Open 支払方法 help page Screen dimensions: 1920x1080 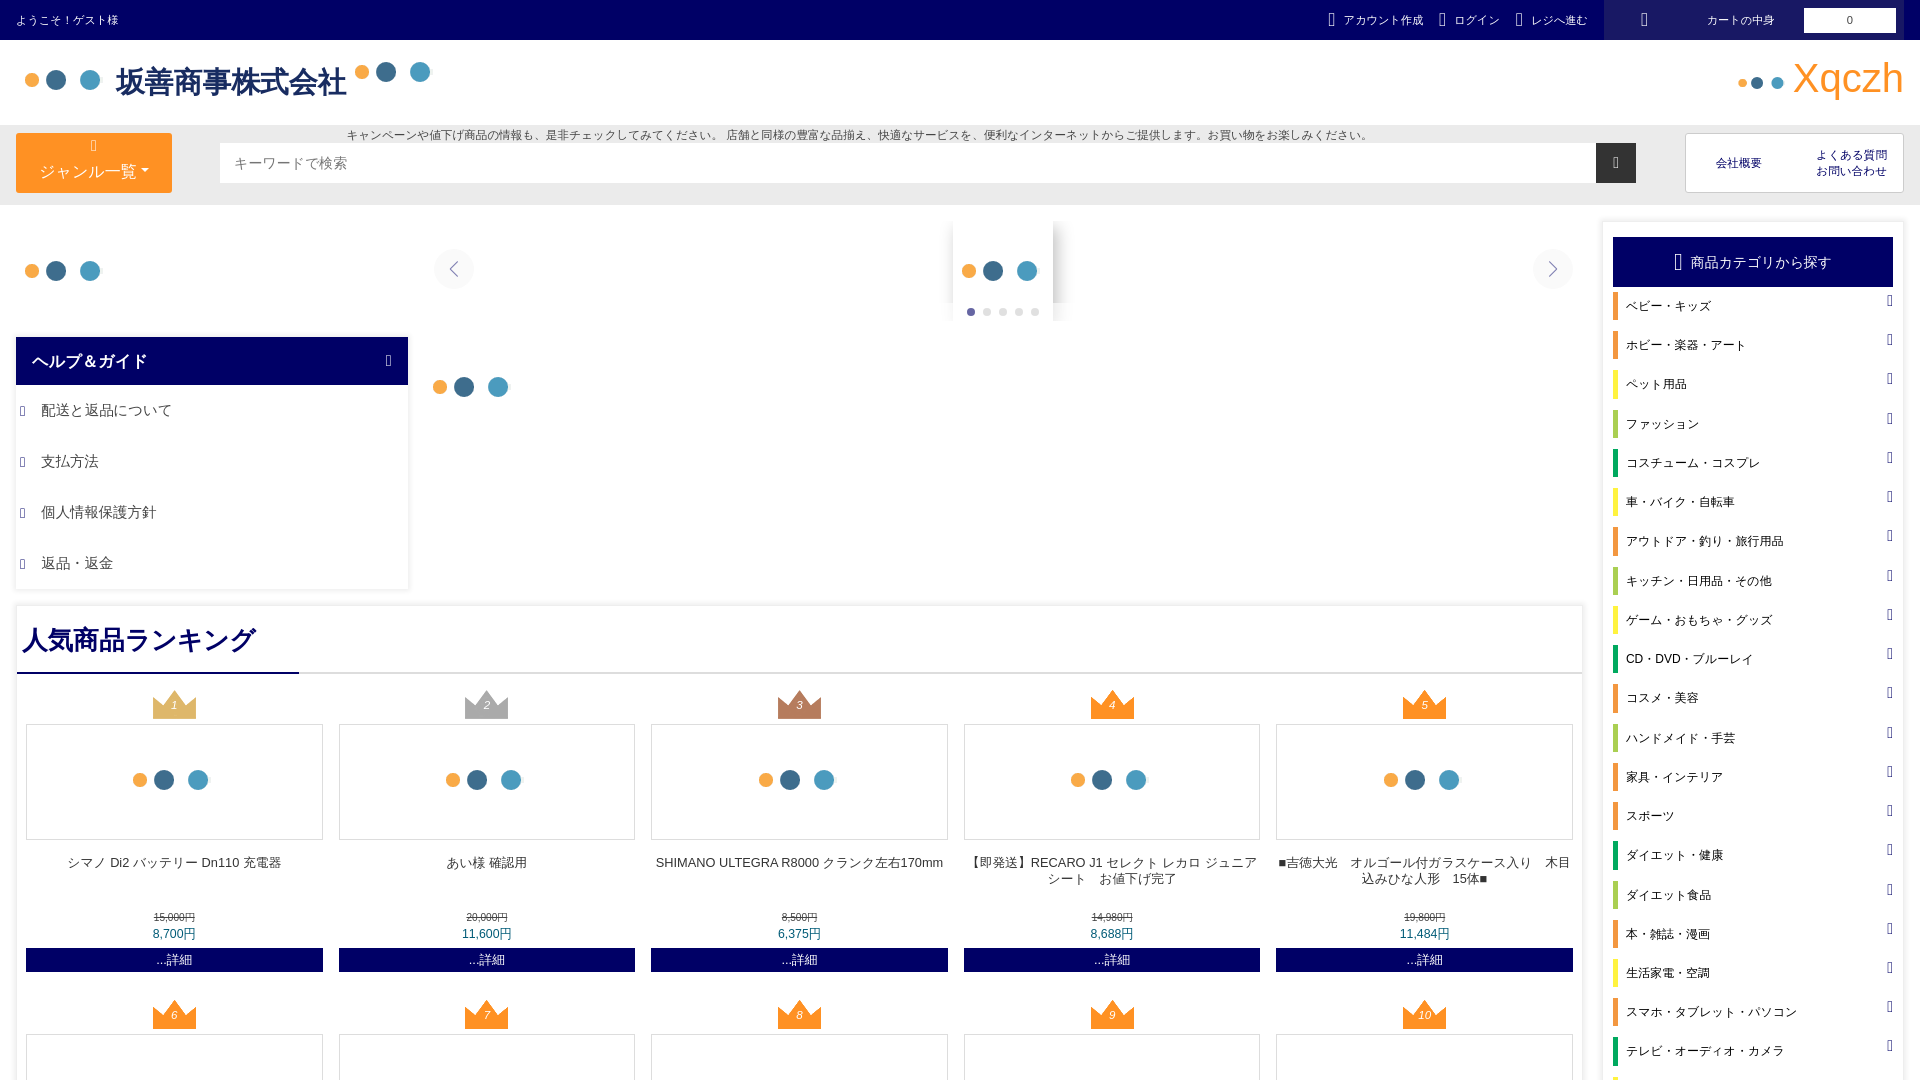[70, 461]
